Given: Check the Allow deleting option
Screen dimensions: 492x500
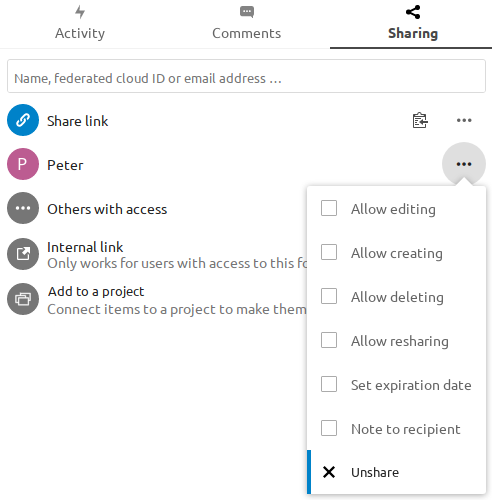Looking at the screenshot, I should click(x=329, y=296).
